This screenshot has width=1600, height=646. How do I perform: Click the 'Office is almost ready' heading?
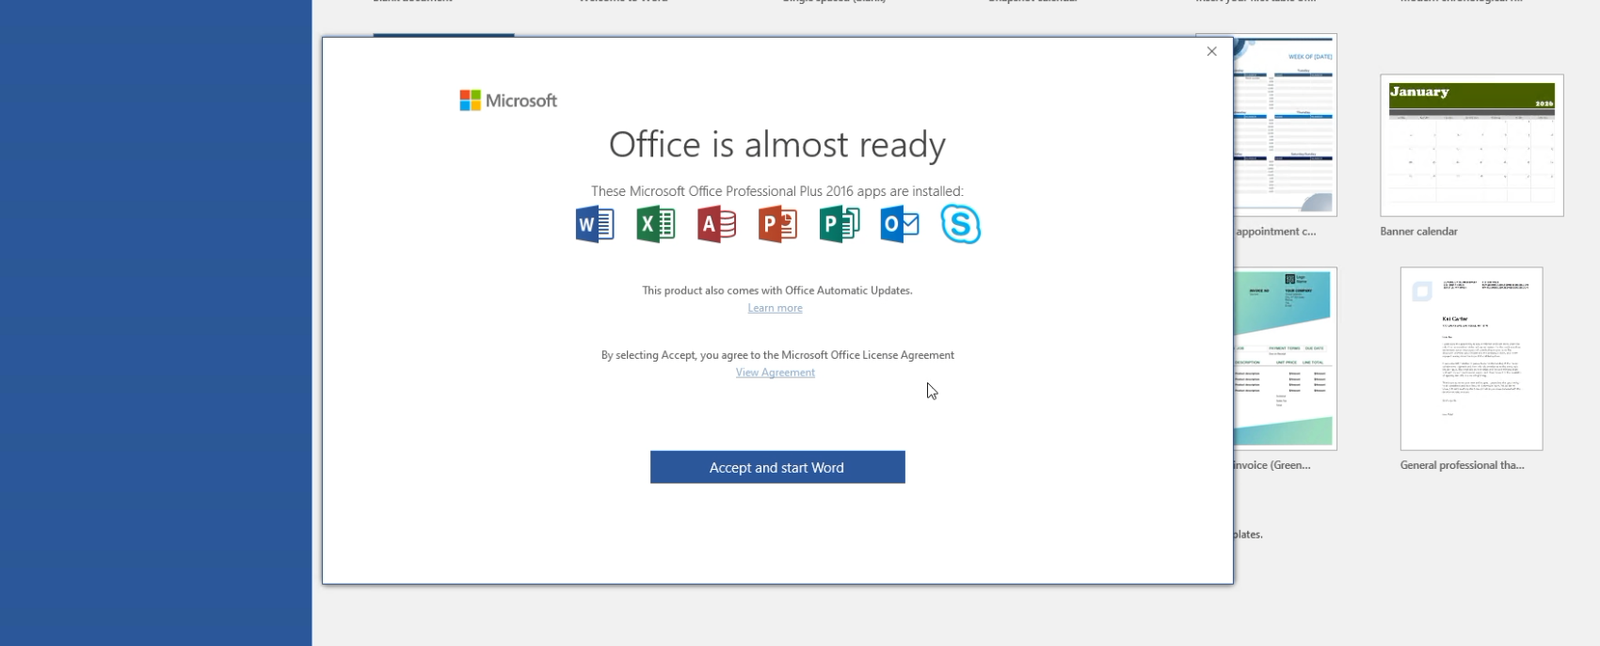[777, 145]
